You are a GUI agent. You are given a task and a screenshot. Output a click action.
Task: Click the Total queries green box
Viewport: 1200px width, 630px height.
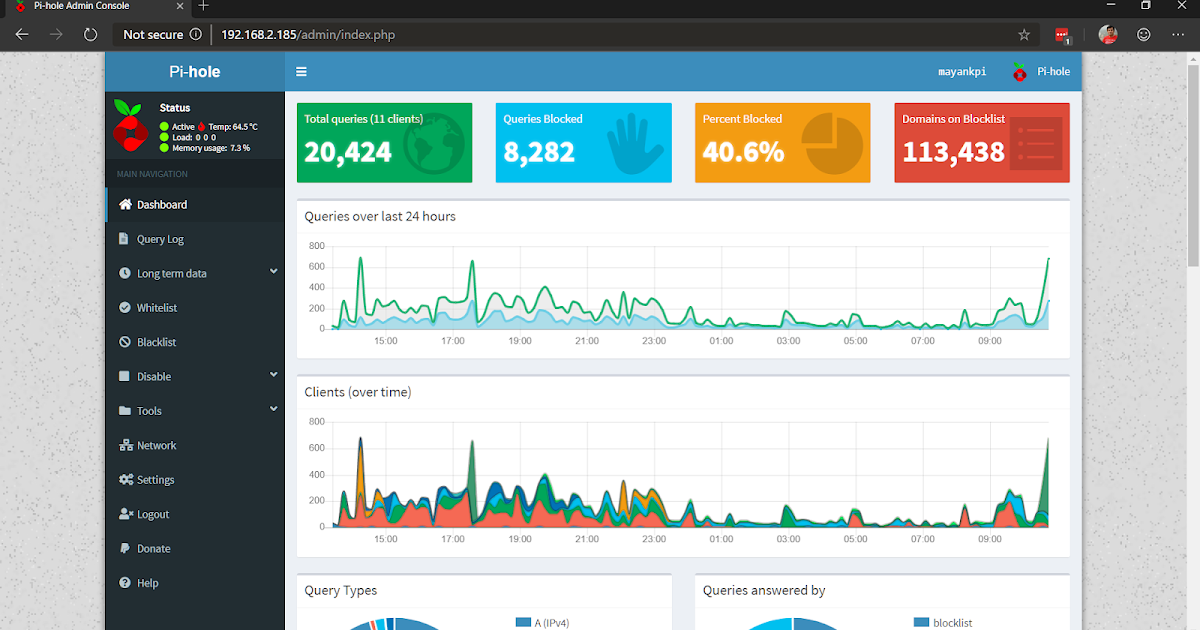pyautogui.click(x=384, y=142)
